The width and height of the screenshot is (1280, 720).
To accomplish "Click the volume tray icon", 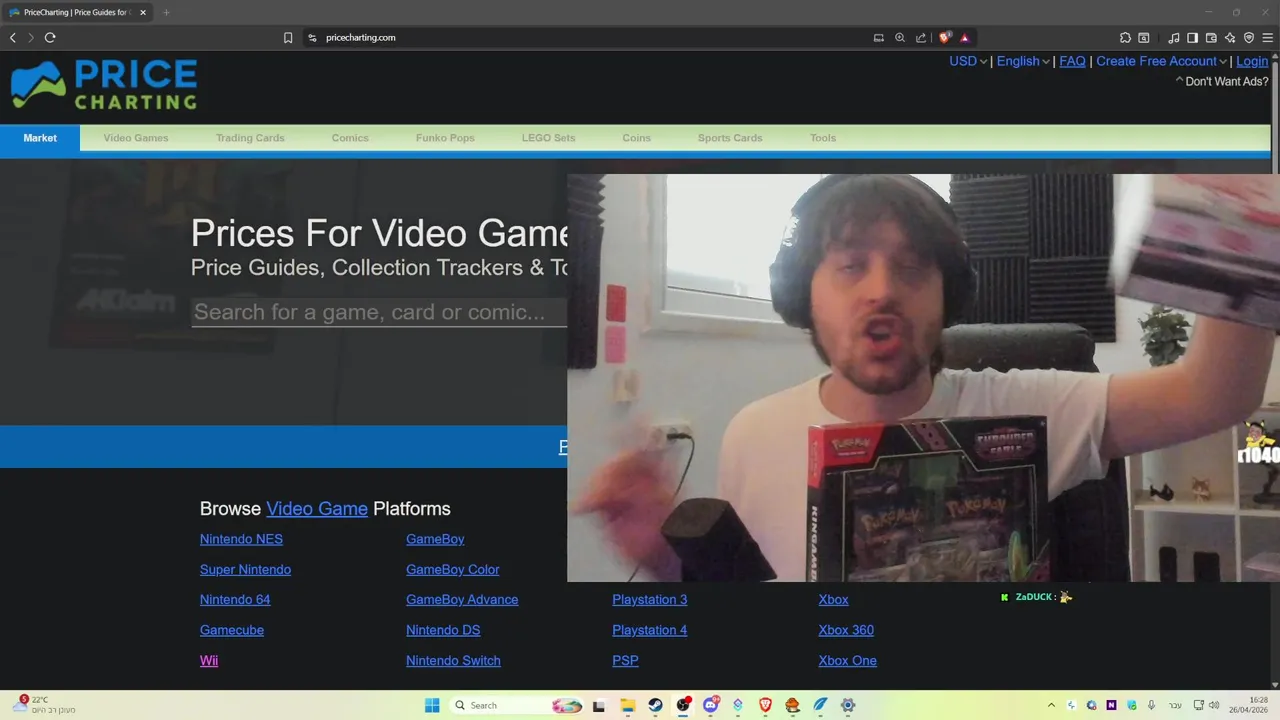I will tap(1214, 705).
